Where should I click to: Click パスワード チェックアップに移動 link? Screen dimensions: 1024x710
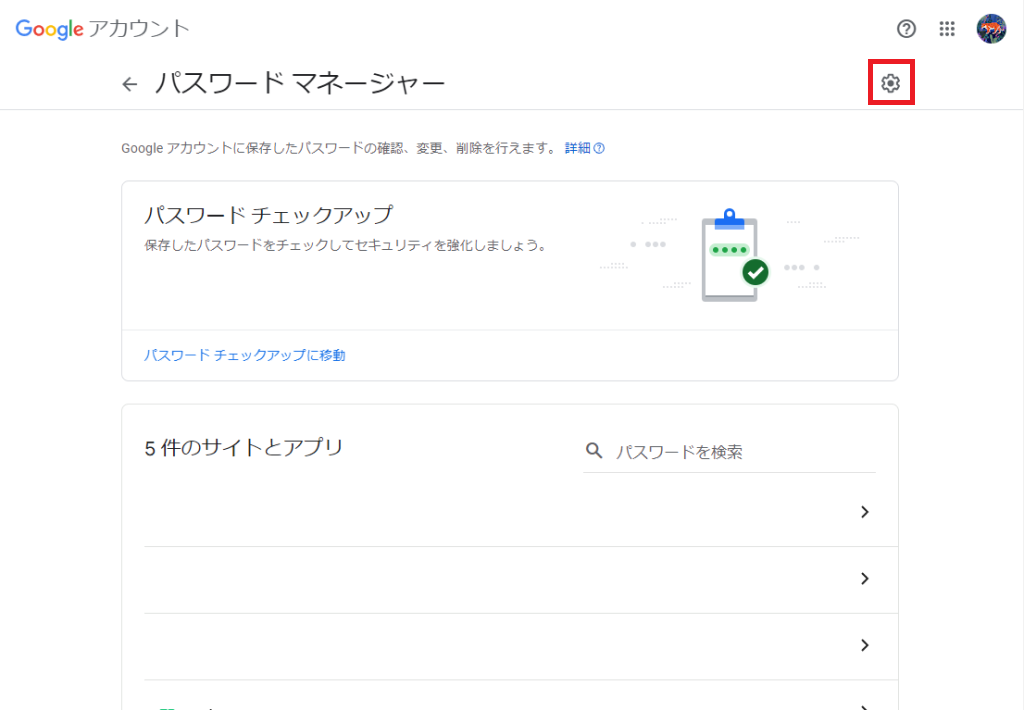[x=245, y=355]
